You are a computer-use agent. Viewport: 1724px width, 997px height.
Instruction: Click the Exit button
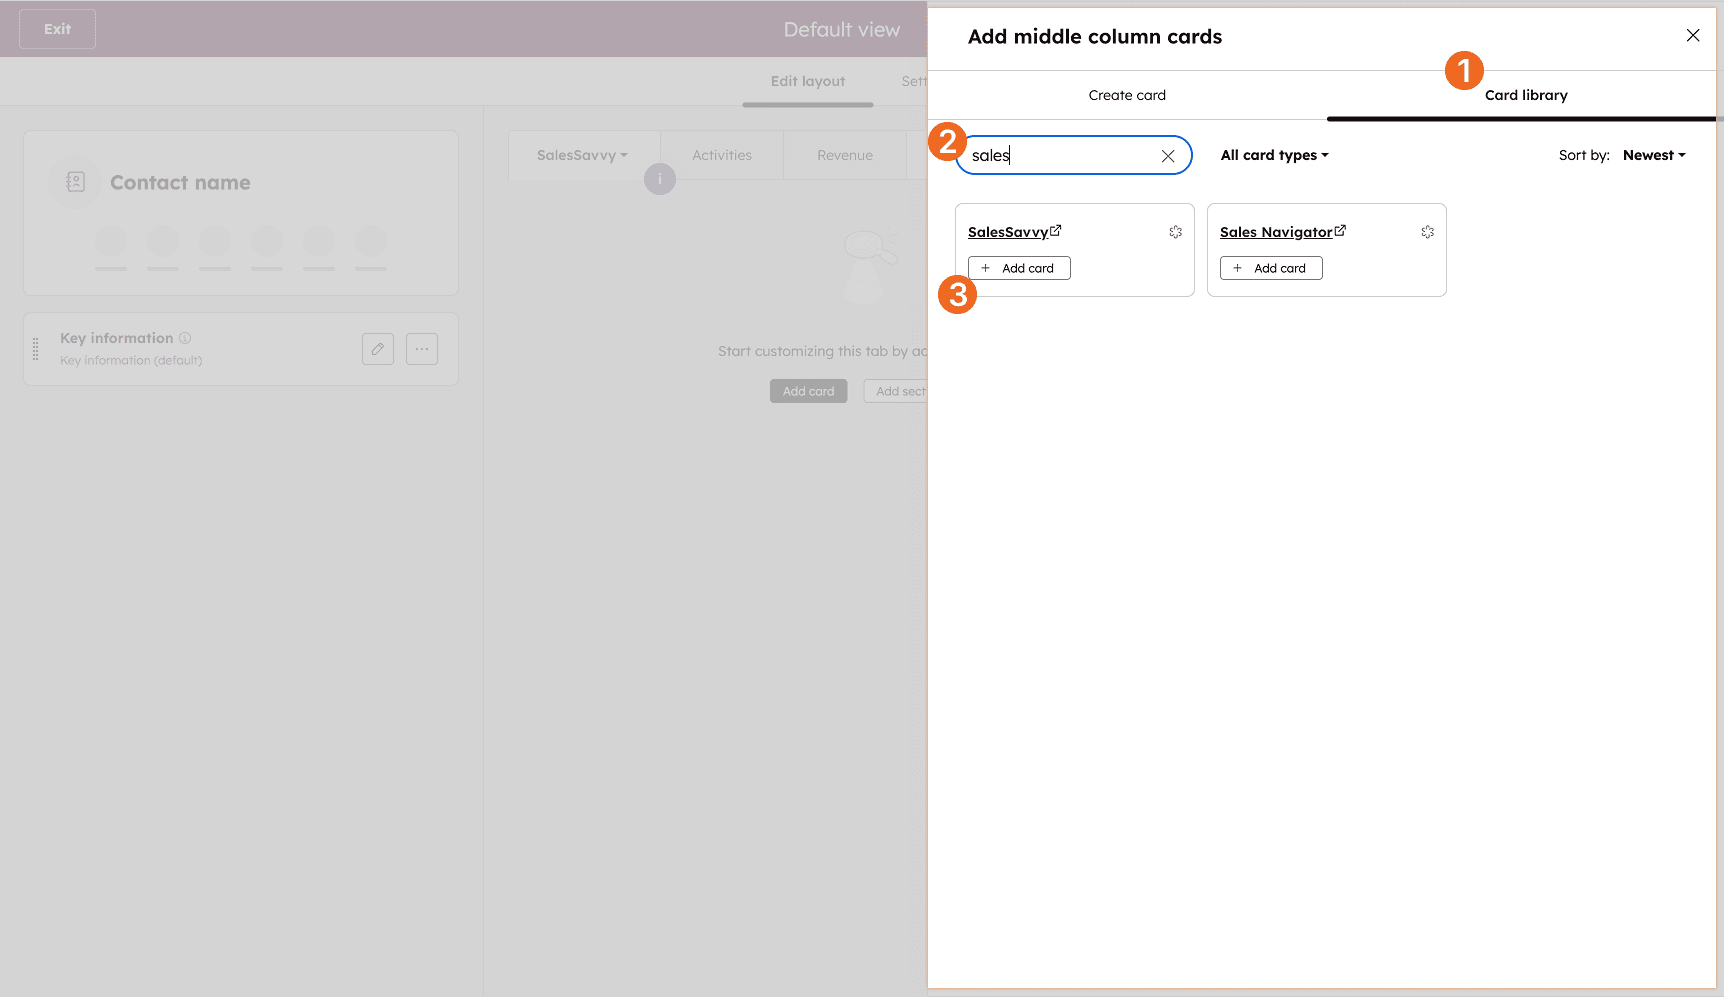[x=58, y=29]
